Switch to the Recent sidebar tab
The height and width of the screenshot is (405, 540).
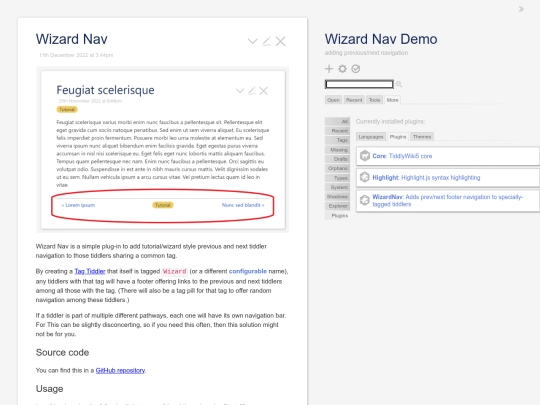[354, 100]
